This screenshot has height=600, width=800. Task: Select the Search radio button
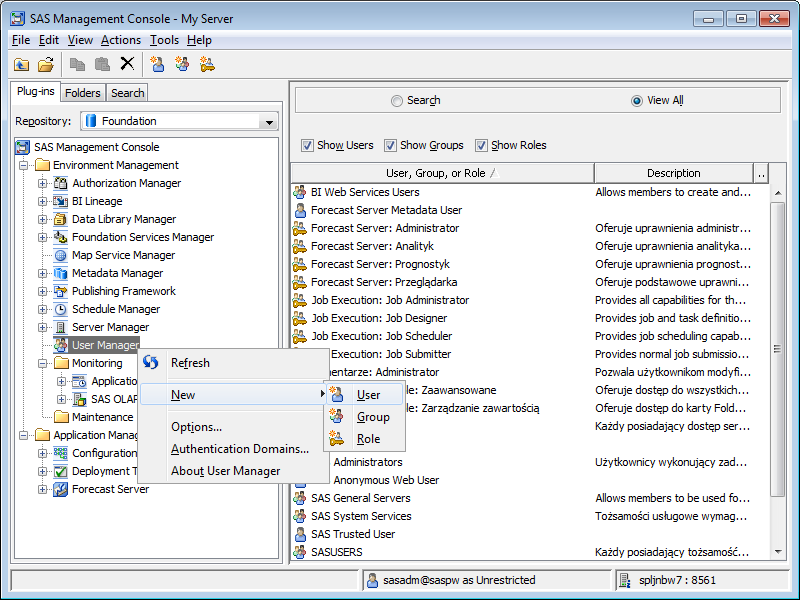click(x=396, y=101)
